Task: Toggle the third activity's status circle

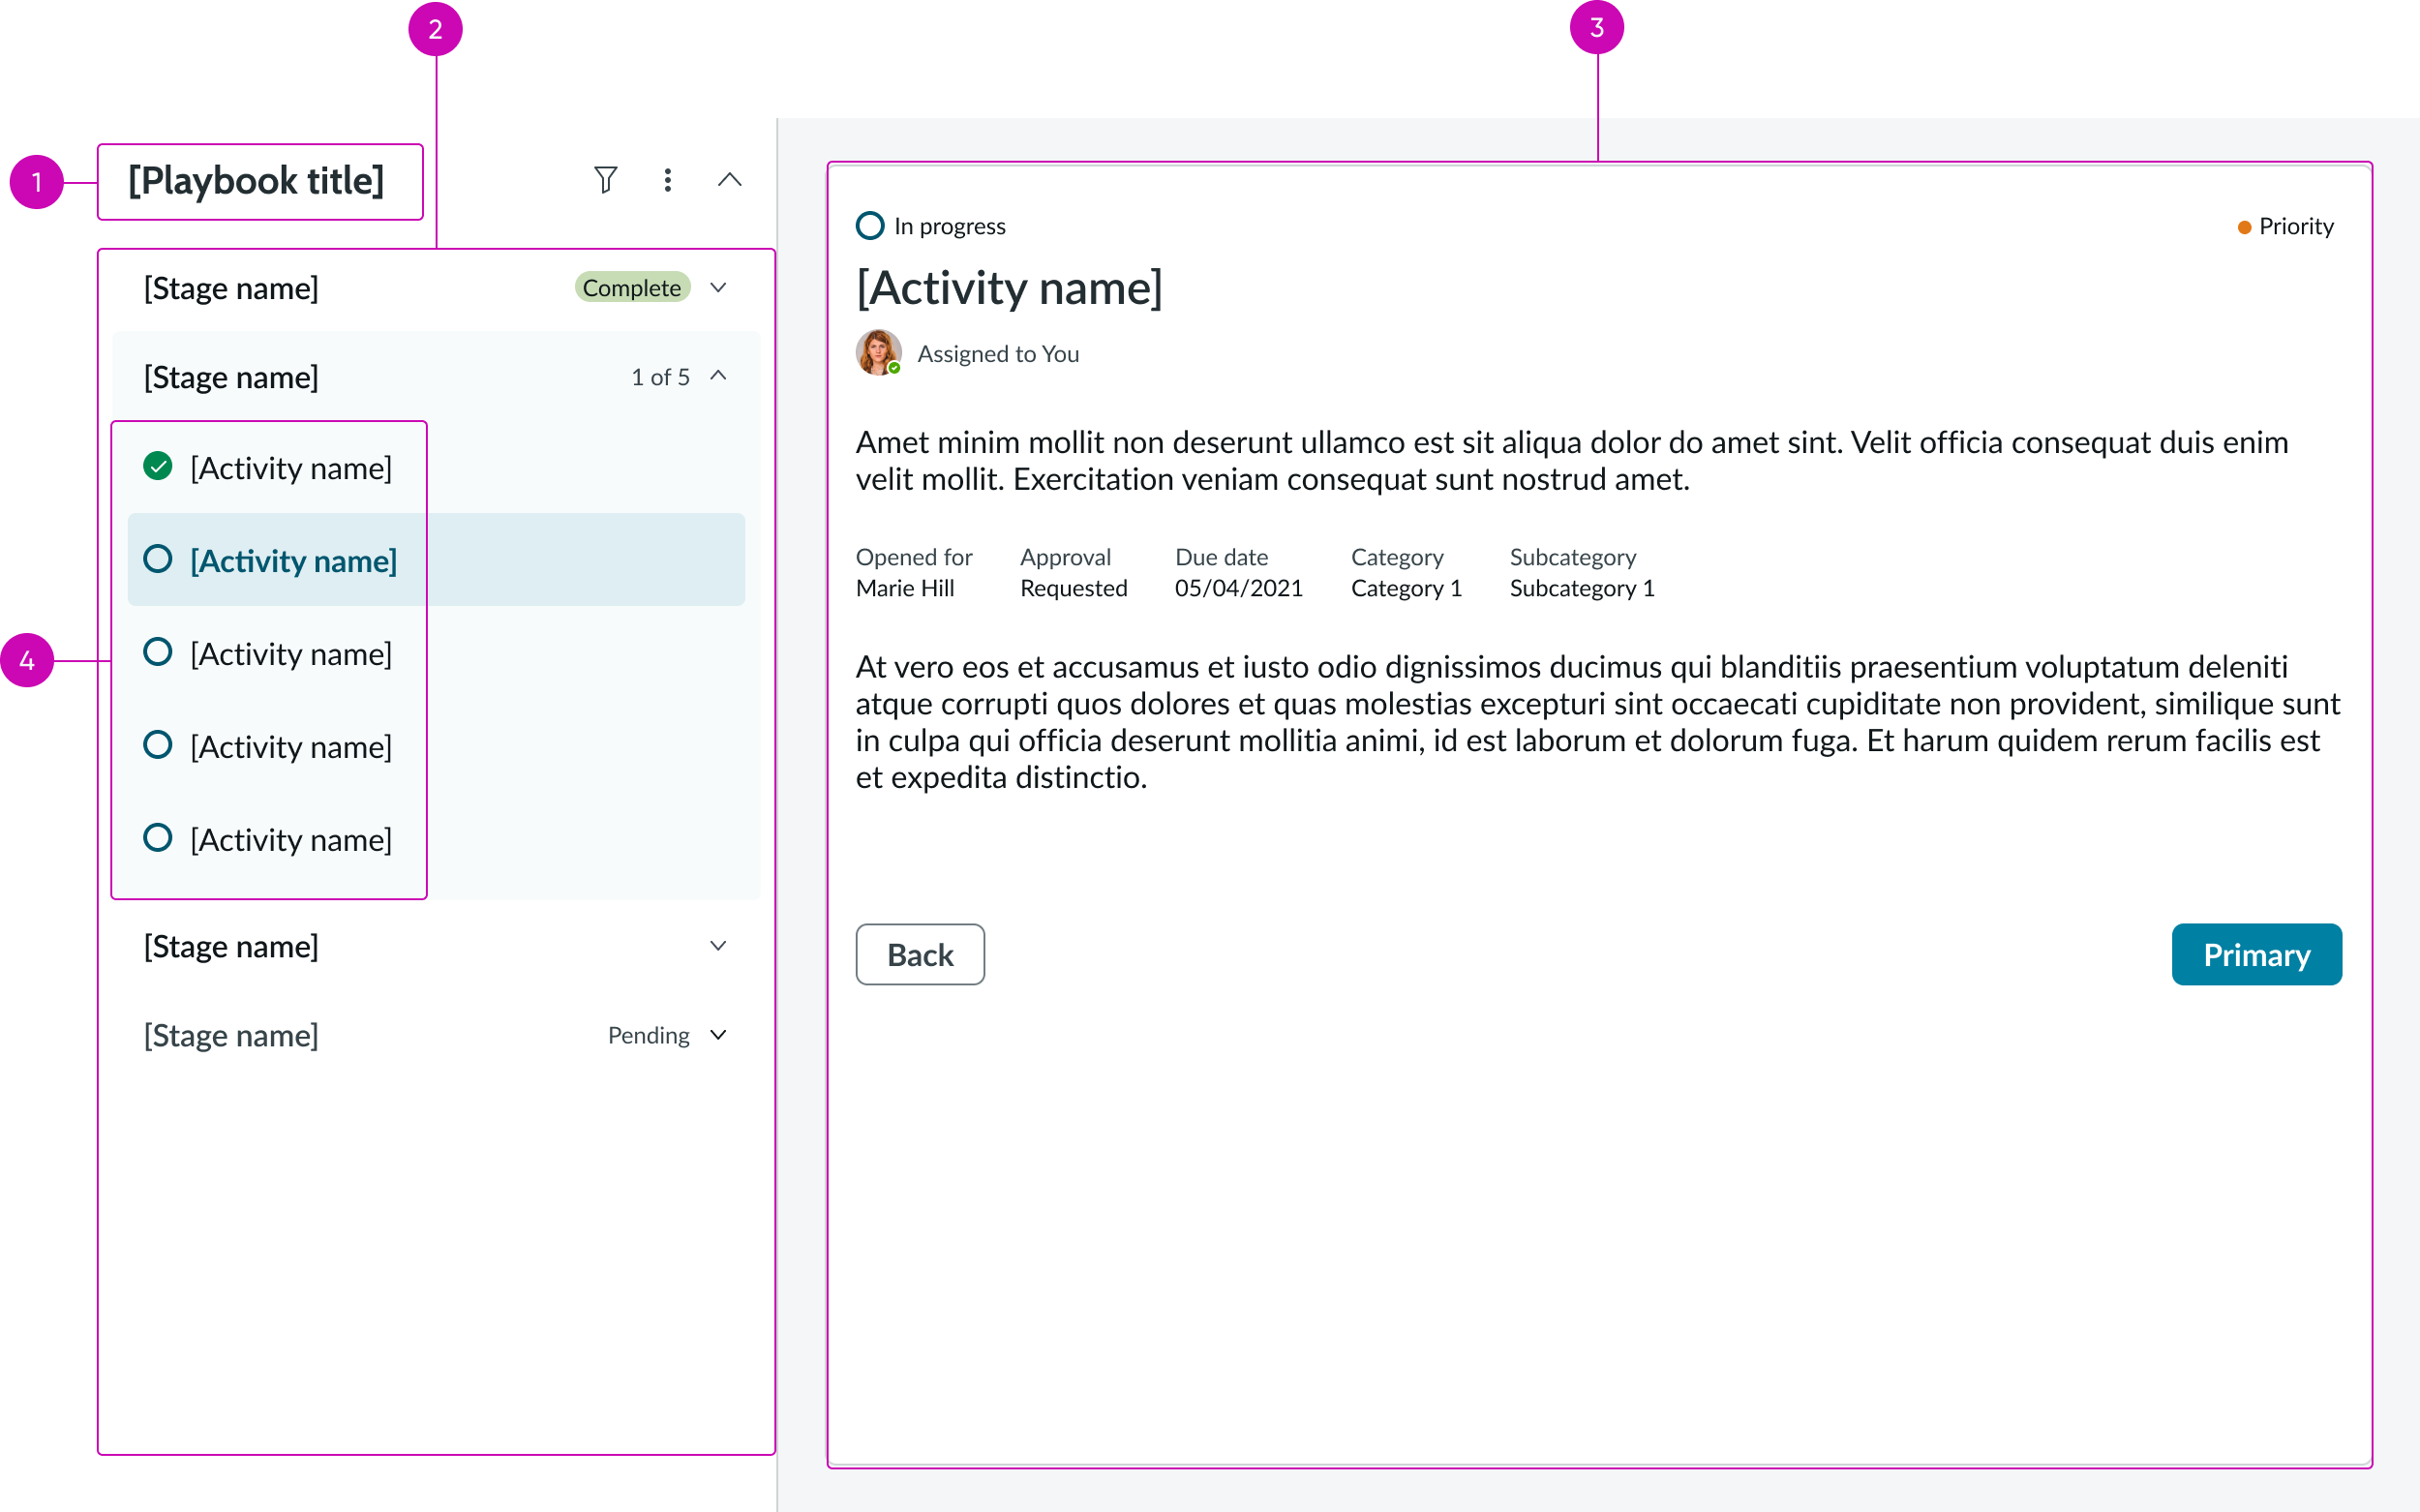Action: pyautogui.click(x=158, y=652)
